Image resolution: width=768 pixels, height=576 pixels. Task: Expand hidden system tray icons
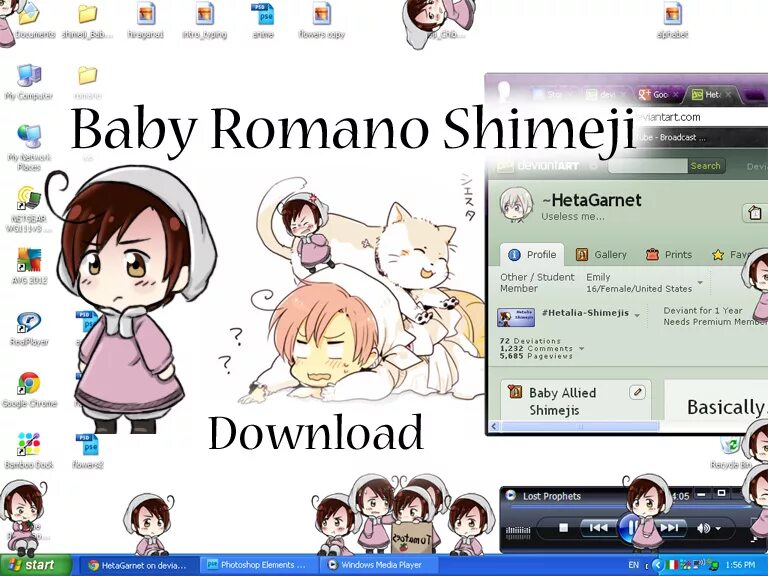tap(658, 565)
